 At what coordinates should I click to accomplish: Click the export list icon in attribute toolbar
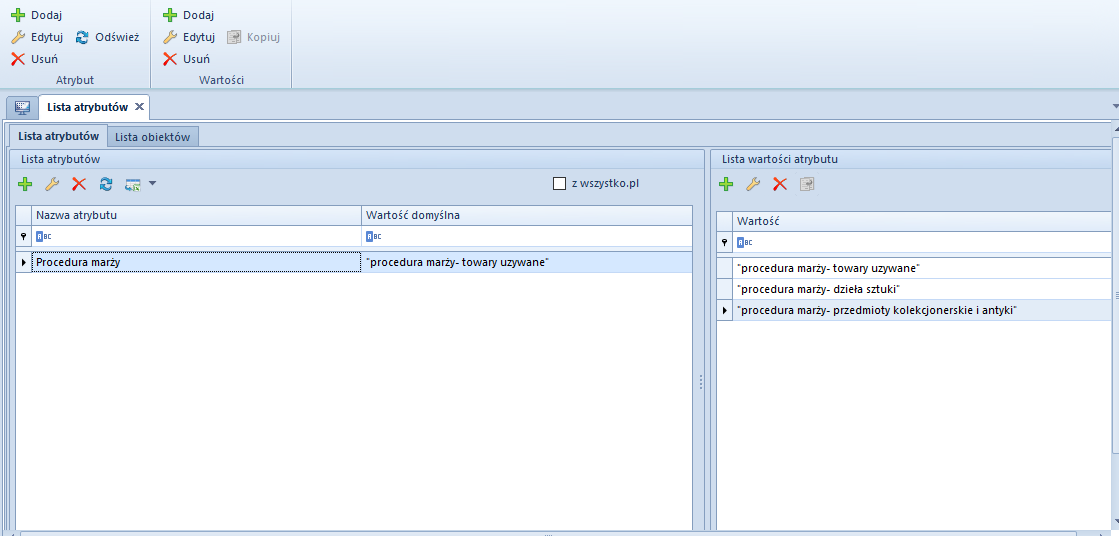pos(133,184)
